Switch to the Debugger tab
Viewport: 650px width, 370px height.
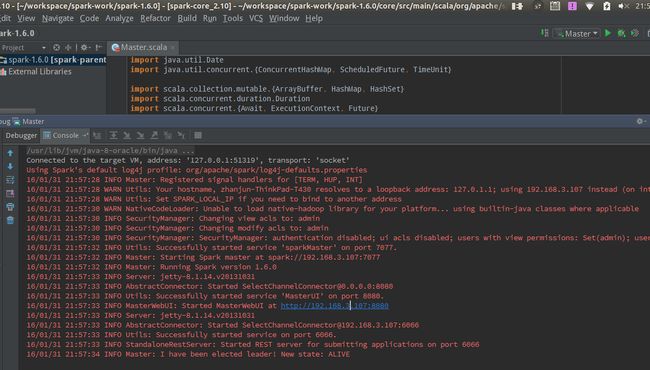click(x=21, y=135)
